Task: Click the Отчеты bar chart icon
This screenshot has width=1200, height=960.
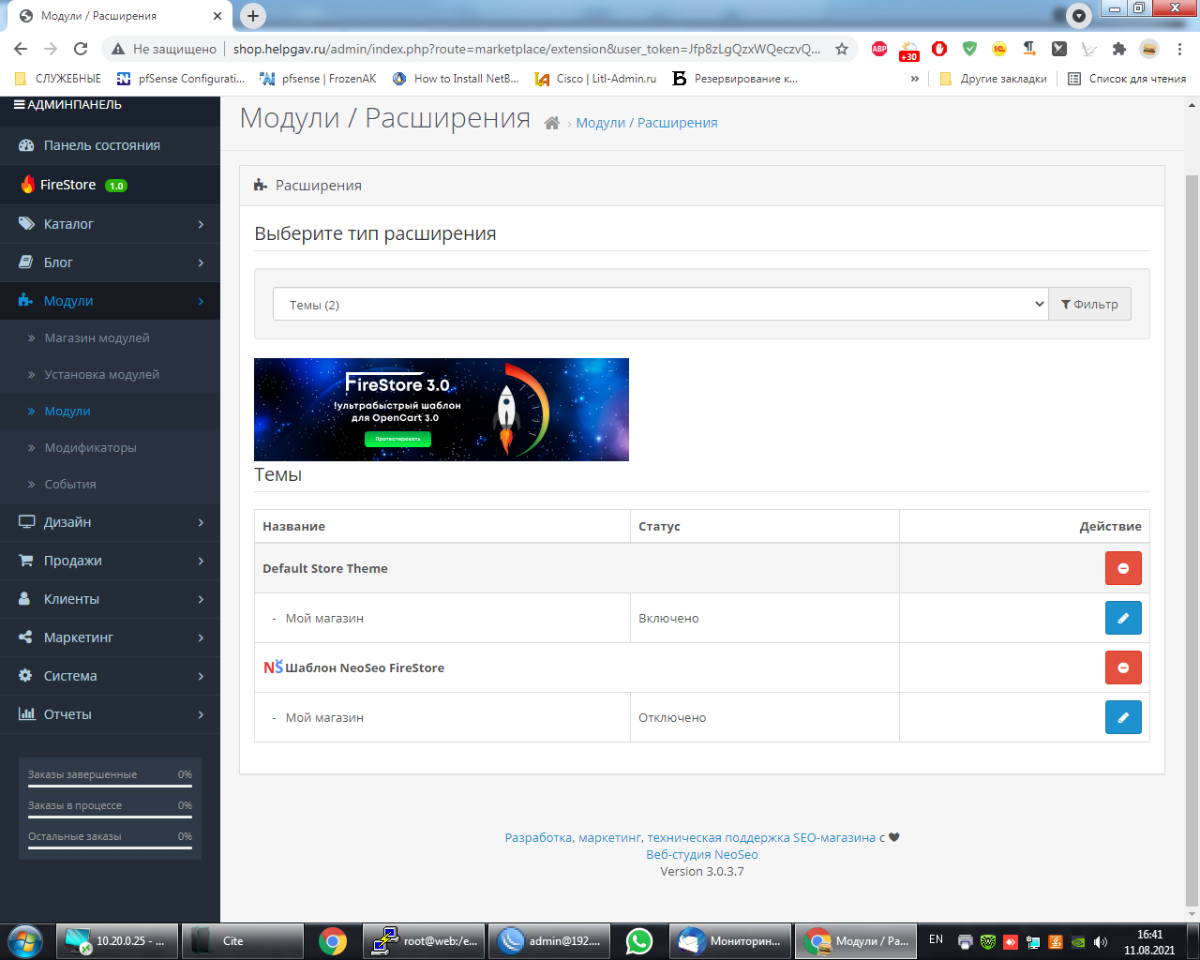Action: click(27, 714)
